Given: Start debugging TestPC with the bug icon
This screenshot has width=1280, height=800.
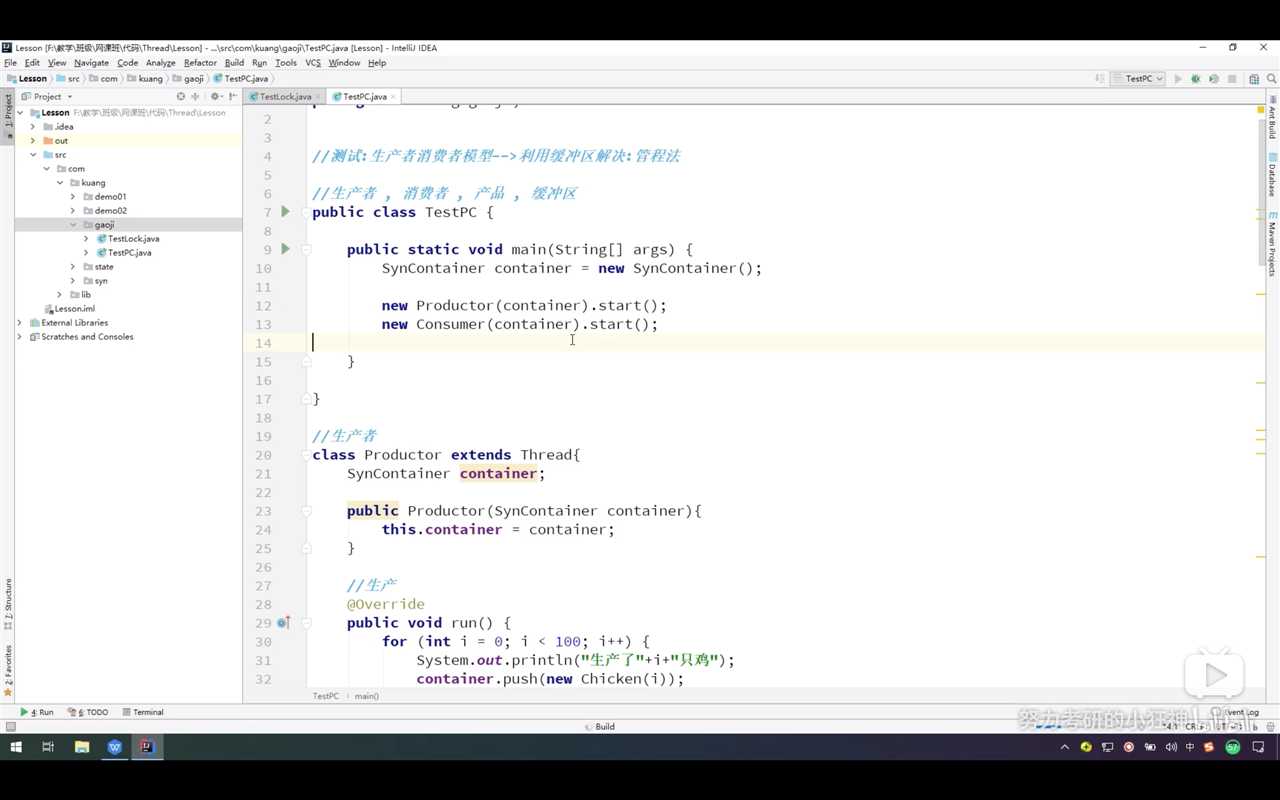Looking at the screenshot, I should click(x=1195, y=79).
